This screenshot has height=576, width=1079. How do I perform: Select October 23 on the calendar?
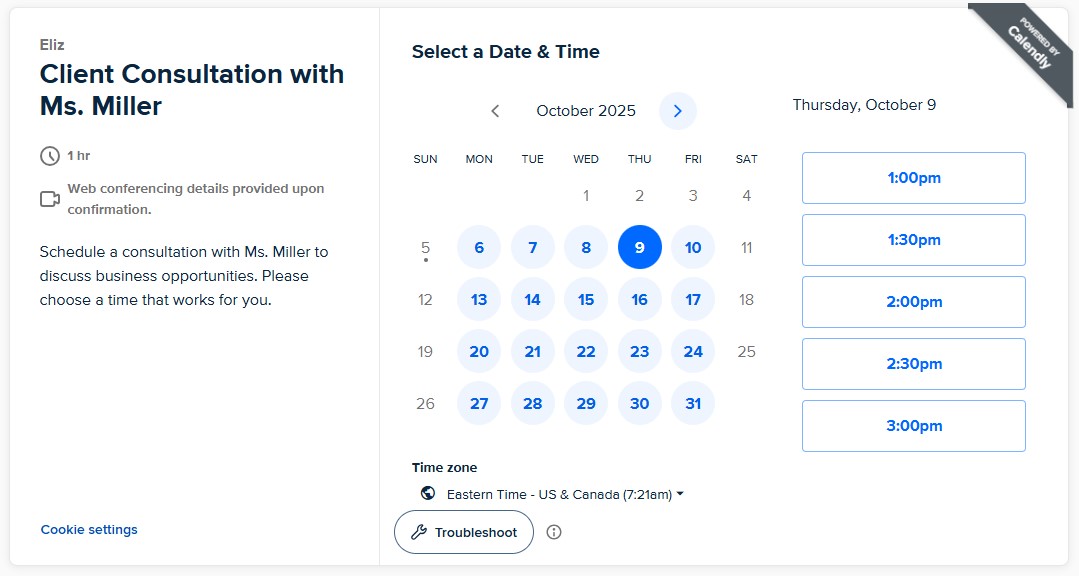click(x=640, y=352)
